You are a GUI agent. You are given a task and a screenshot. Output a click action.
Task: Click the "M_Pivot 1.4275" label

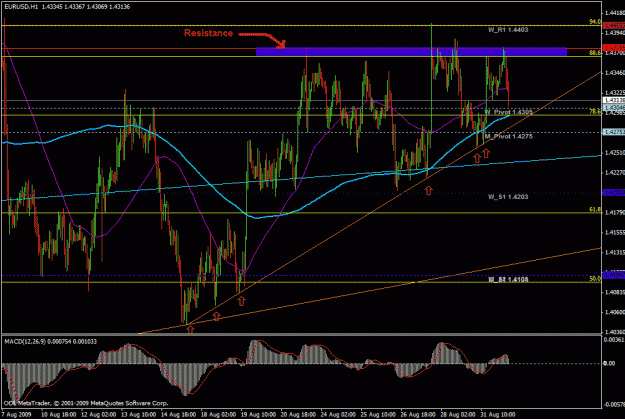pyautogui.click(x=508, y=136)
